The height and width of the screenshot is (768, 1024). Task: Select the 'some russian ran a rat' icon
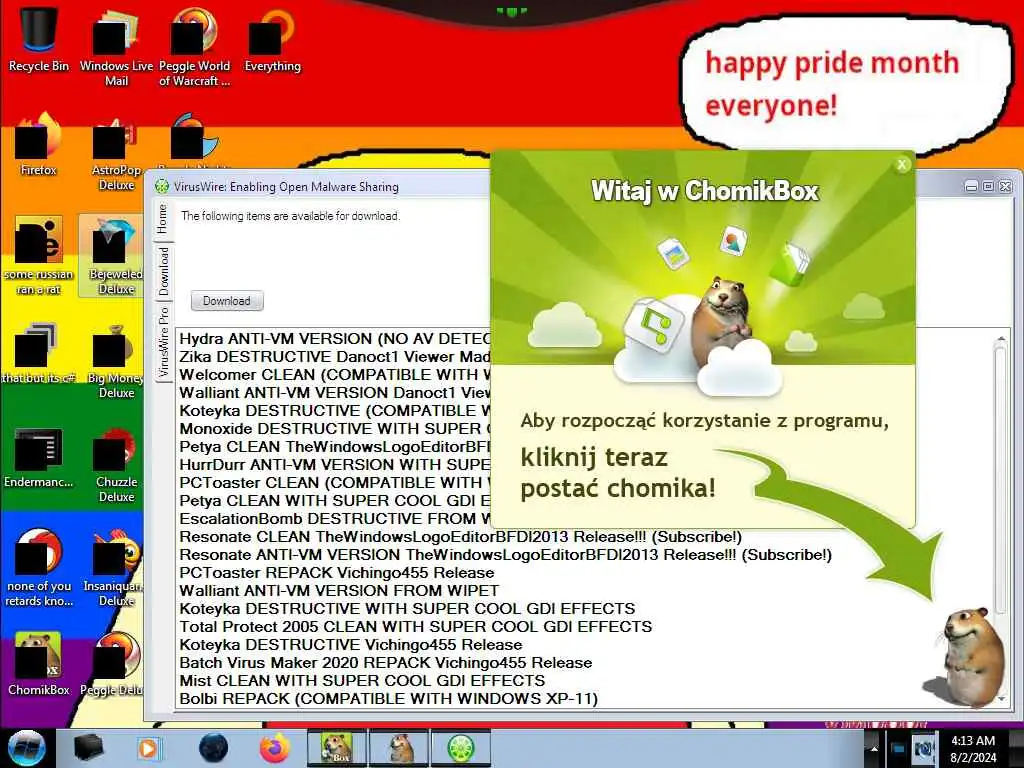tap(38, 255)
